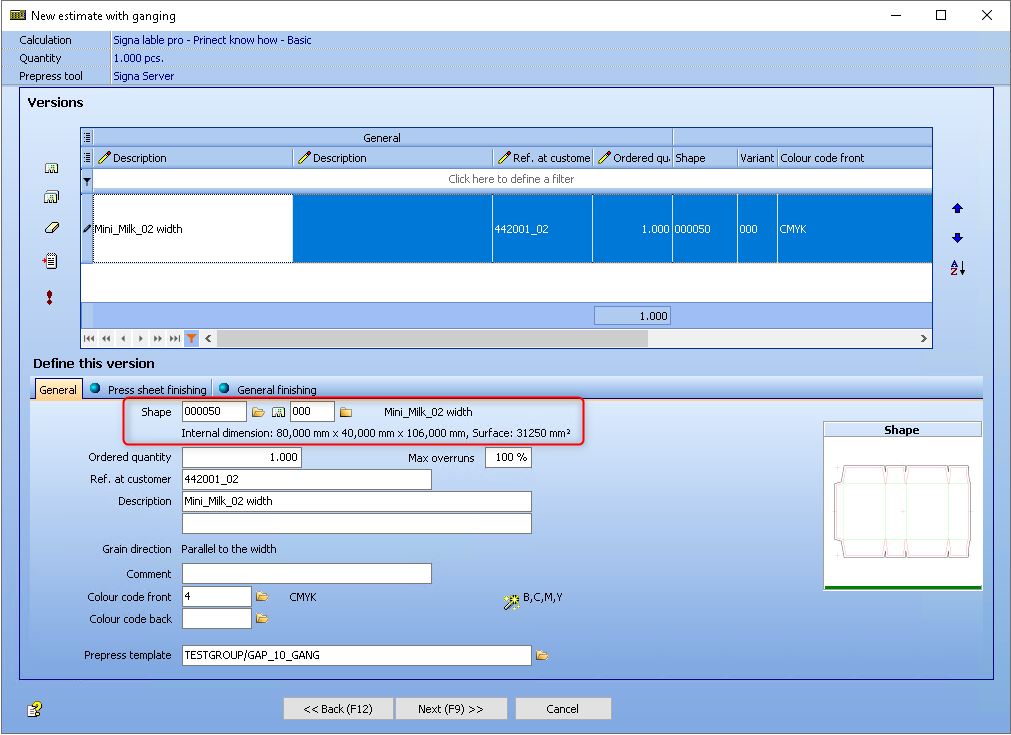1011x735 pixels.
Task: Click the empty second Description field
Action: (357, 524)
